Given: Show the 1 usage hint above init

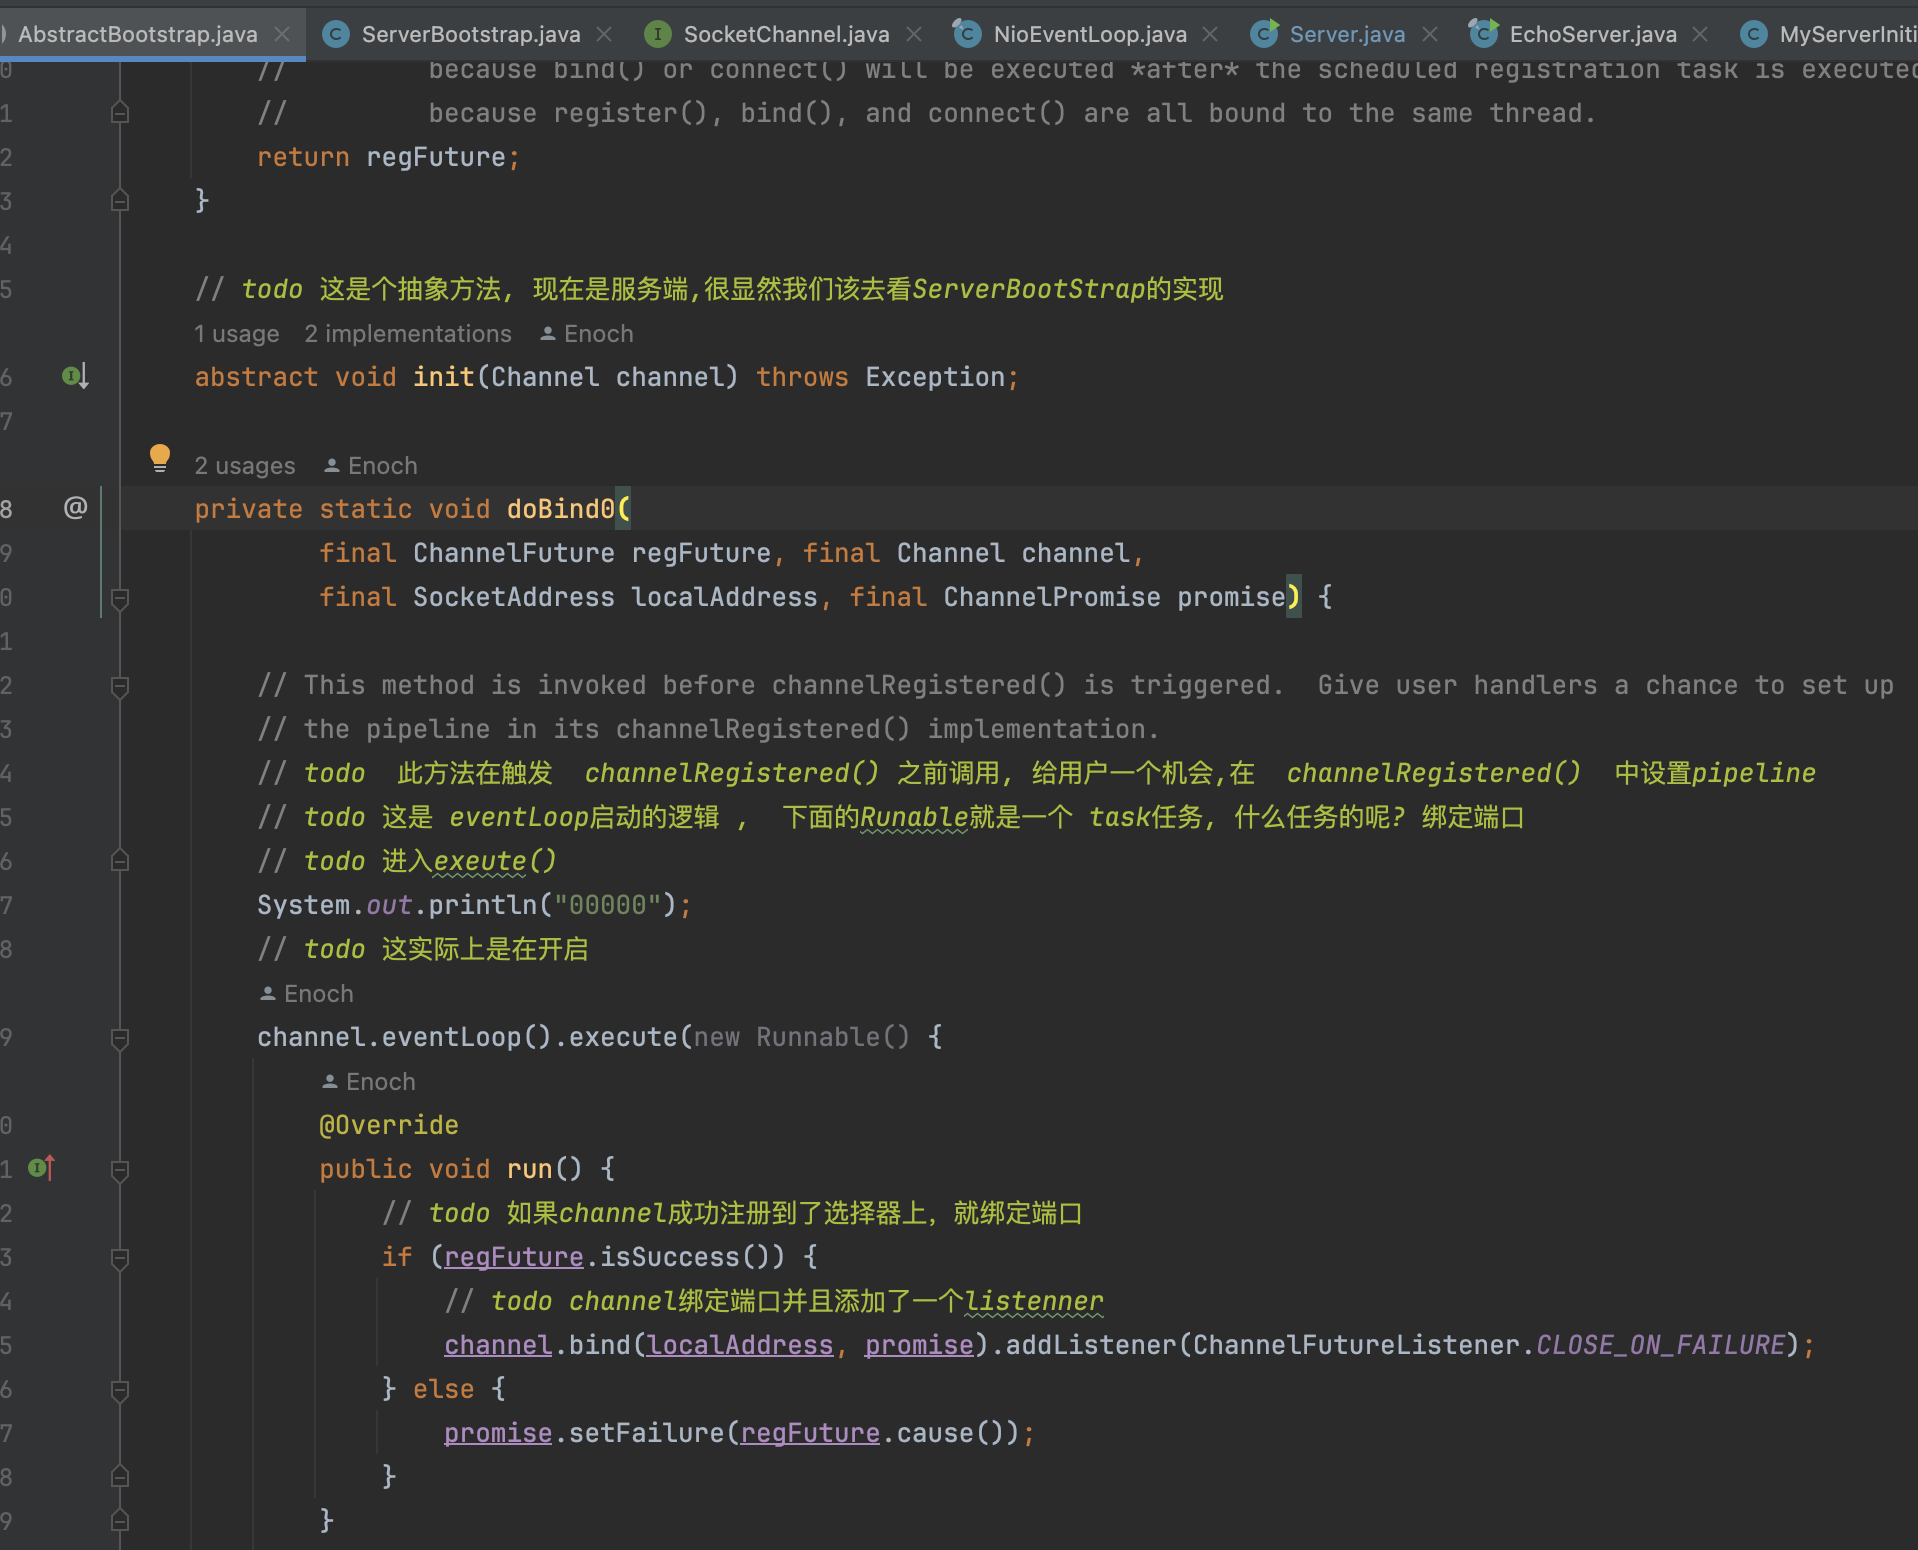Looking at the screenshot, I should [x=237, y=334].
